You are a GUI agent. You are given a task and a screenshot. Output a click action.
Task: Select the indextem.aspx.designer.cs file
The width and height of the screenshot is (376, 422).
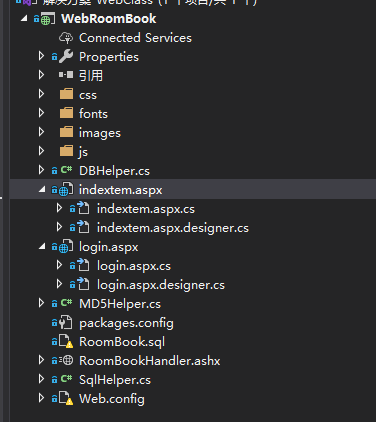(173, 228)
